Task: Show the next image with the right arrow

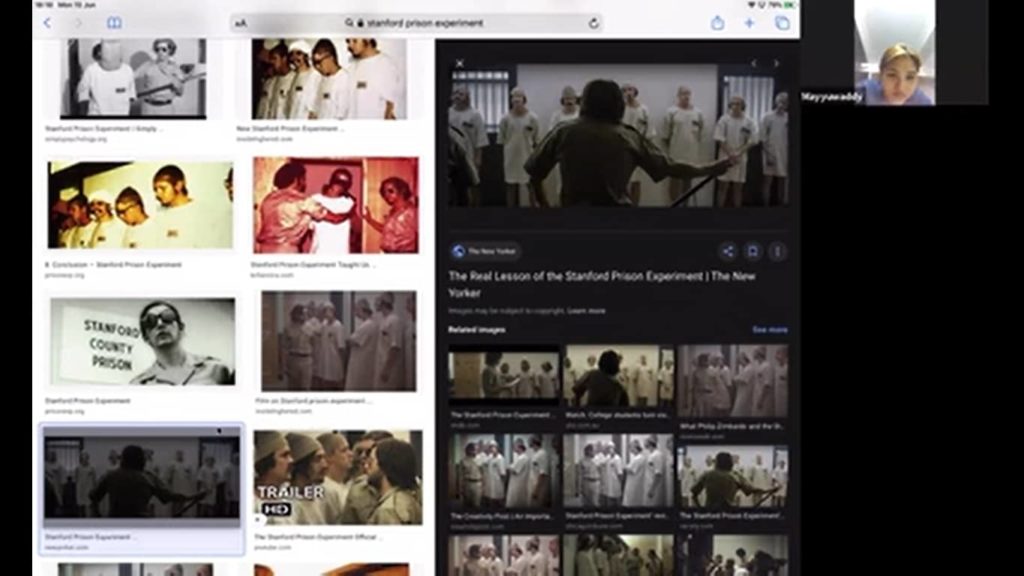Action: (x=776, y=63)
